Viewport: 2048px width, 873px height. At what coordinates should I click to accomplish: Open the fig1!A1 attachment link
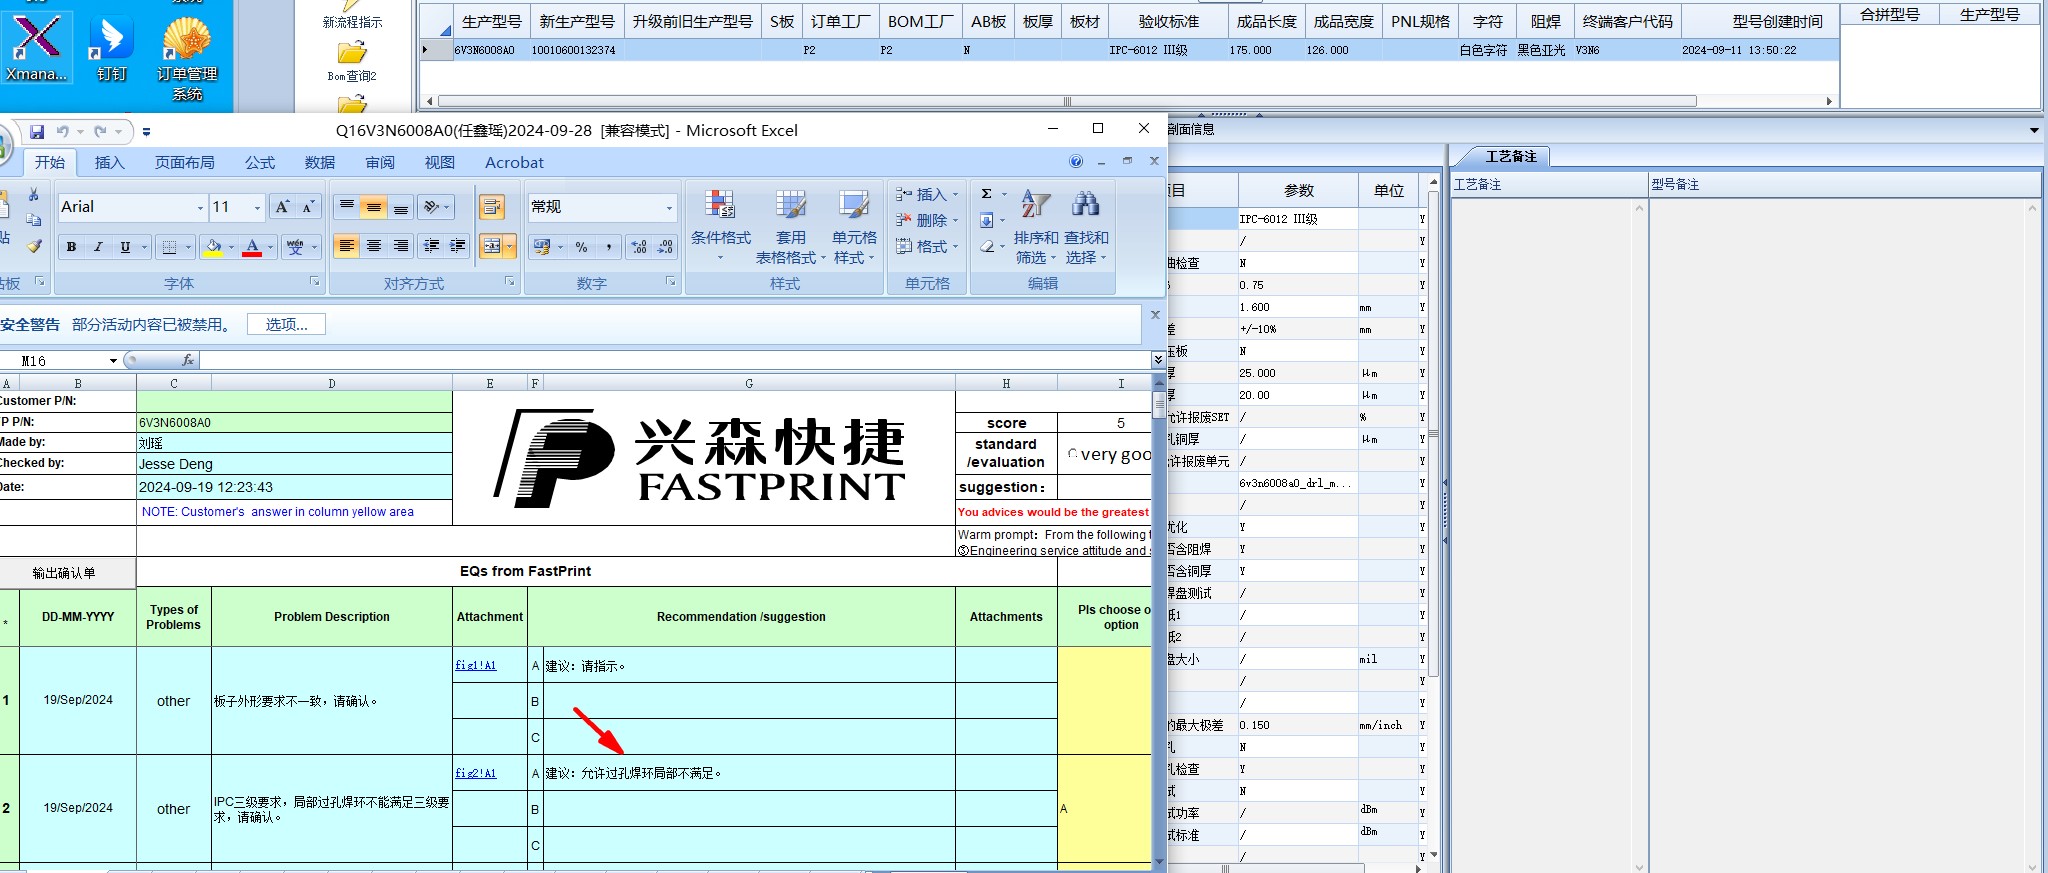(476, 665)
